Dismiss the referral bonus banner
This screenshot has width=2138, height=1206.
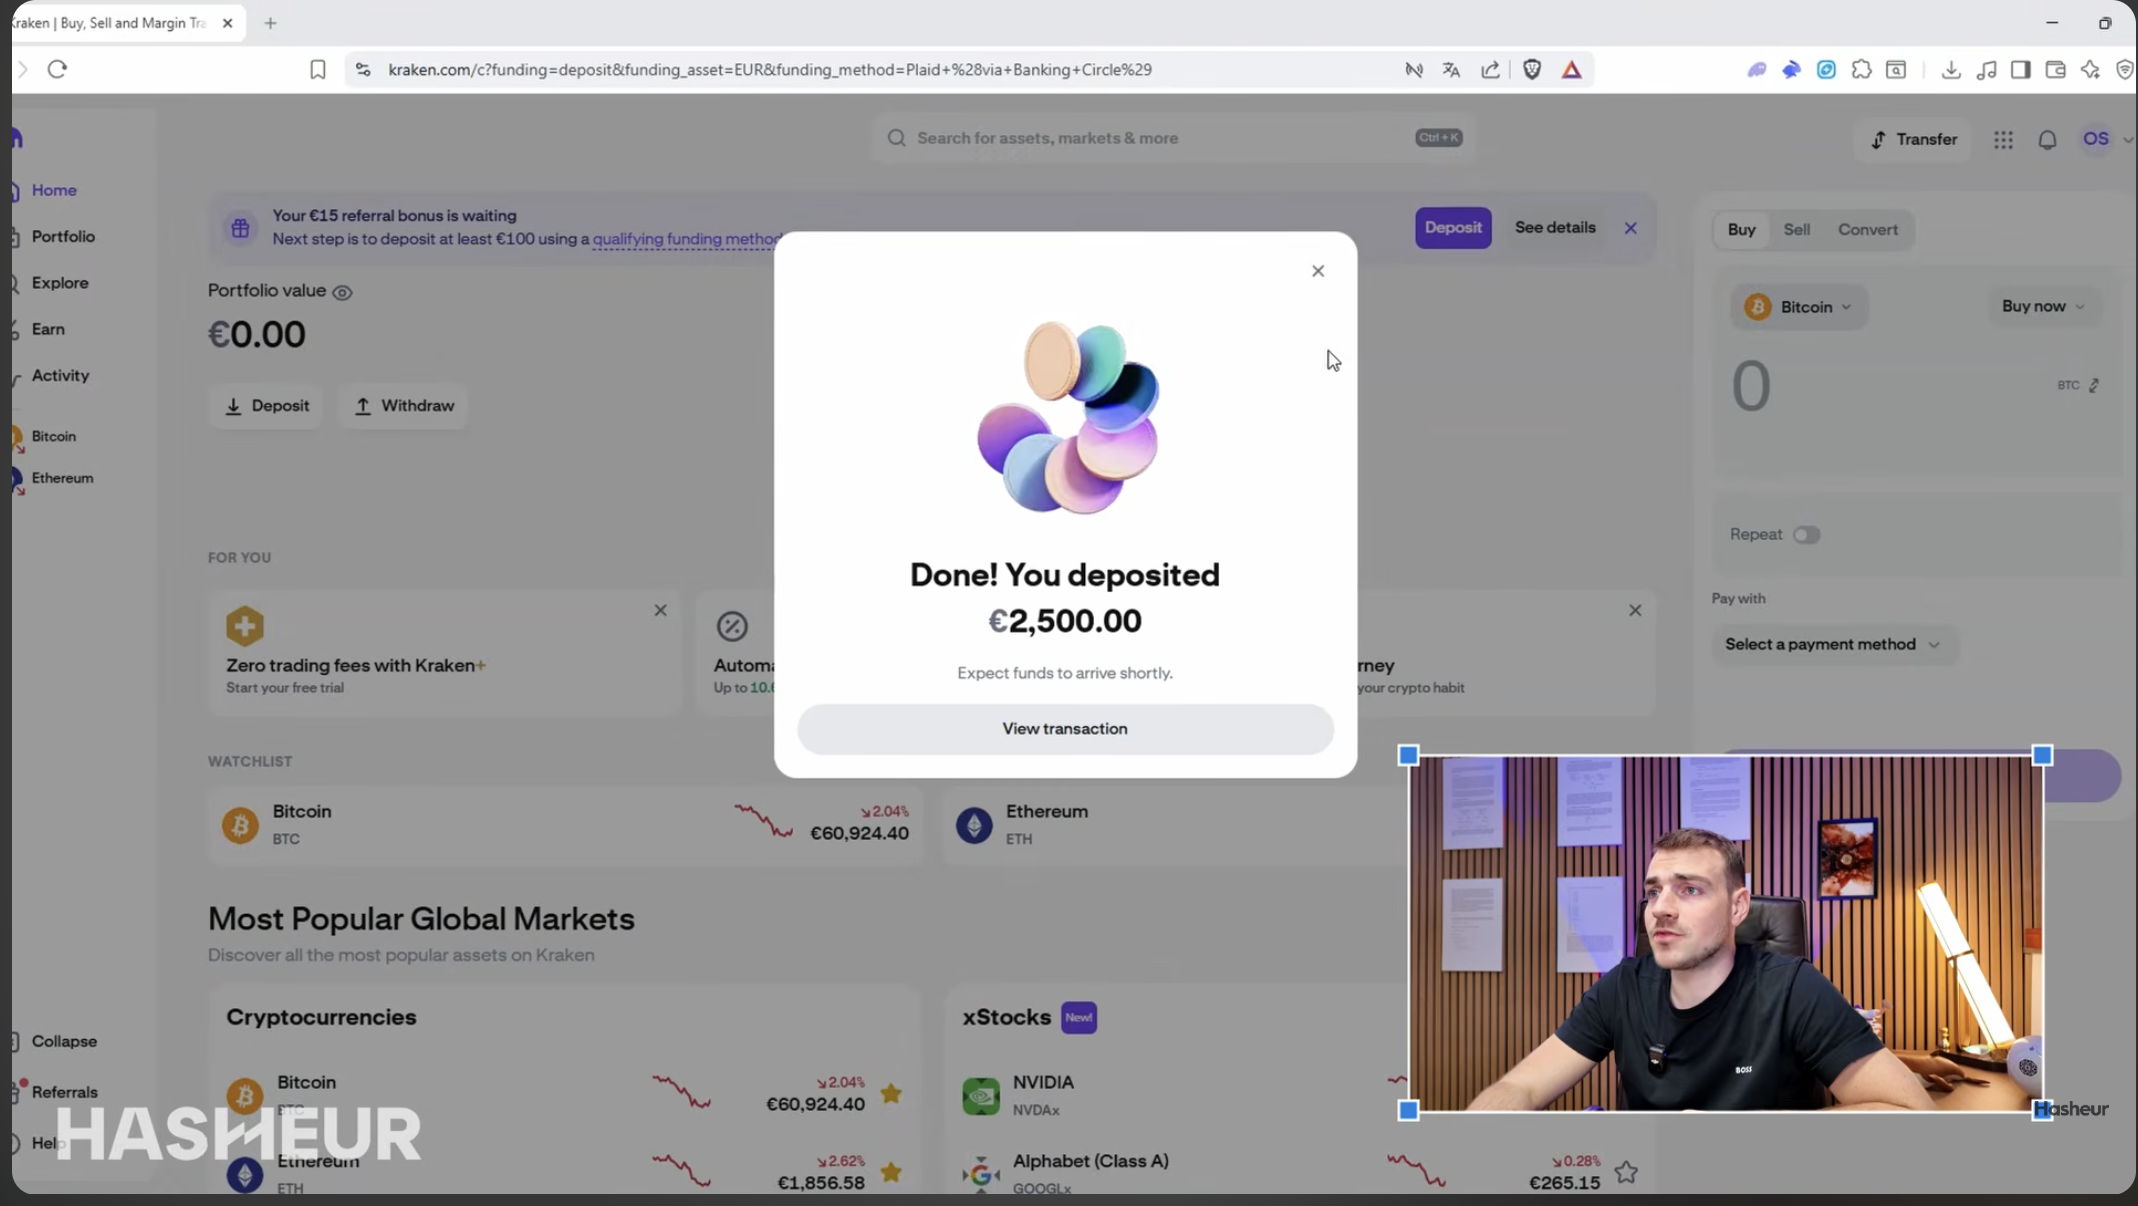click(1630, 228)
